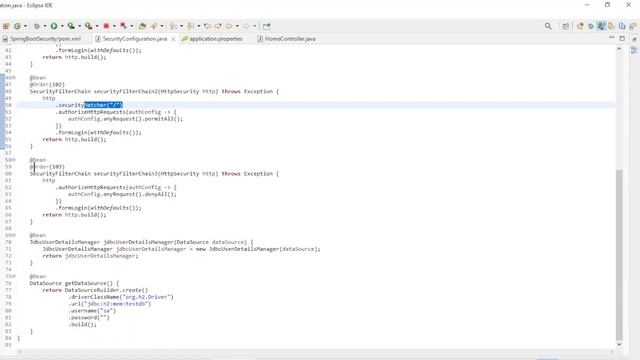640x360 pixels.
Task: Click the Open Perspective icon
Action: [565, 26]
